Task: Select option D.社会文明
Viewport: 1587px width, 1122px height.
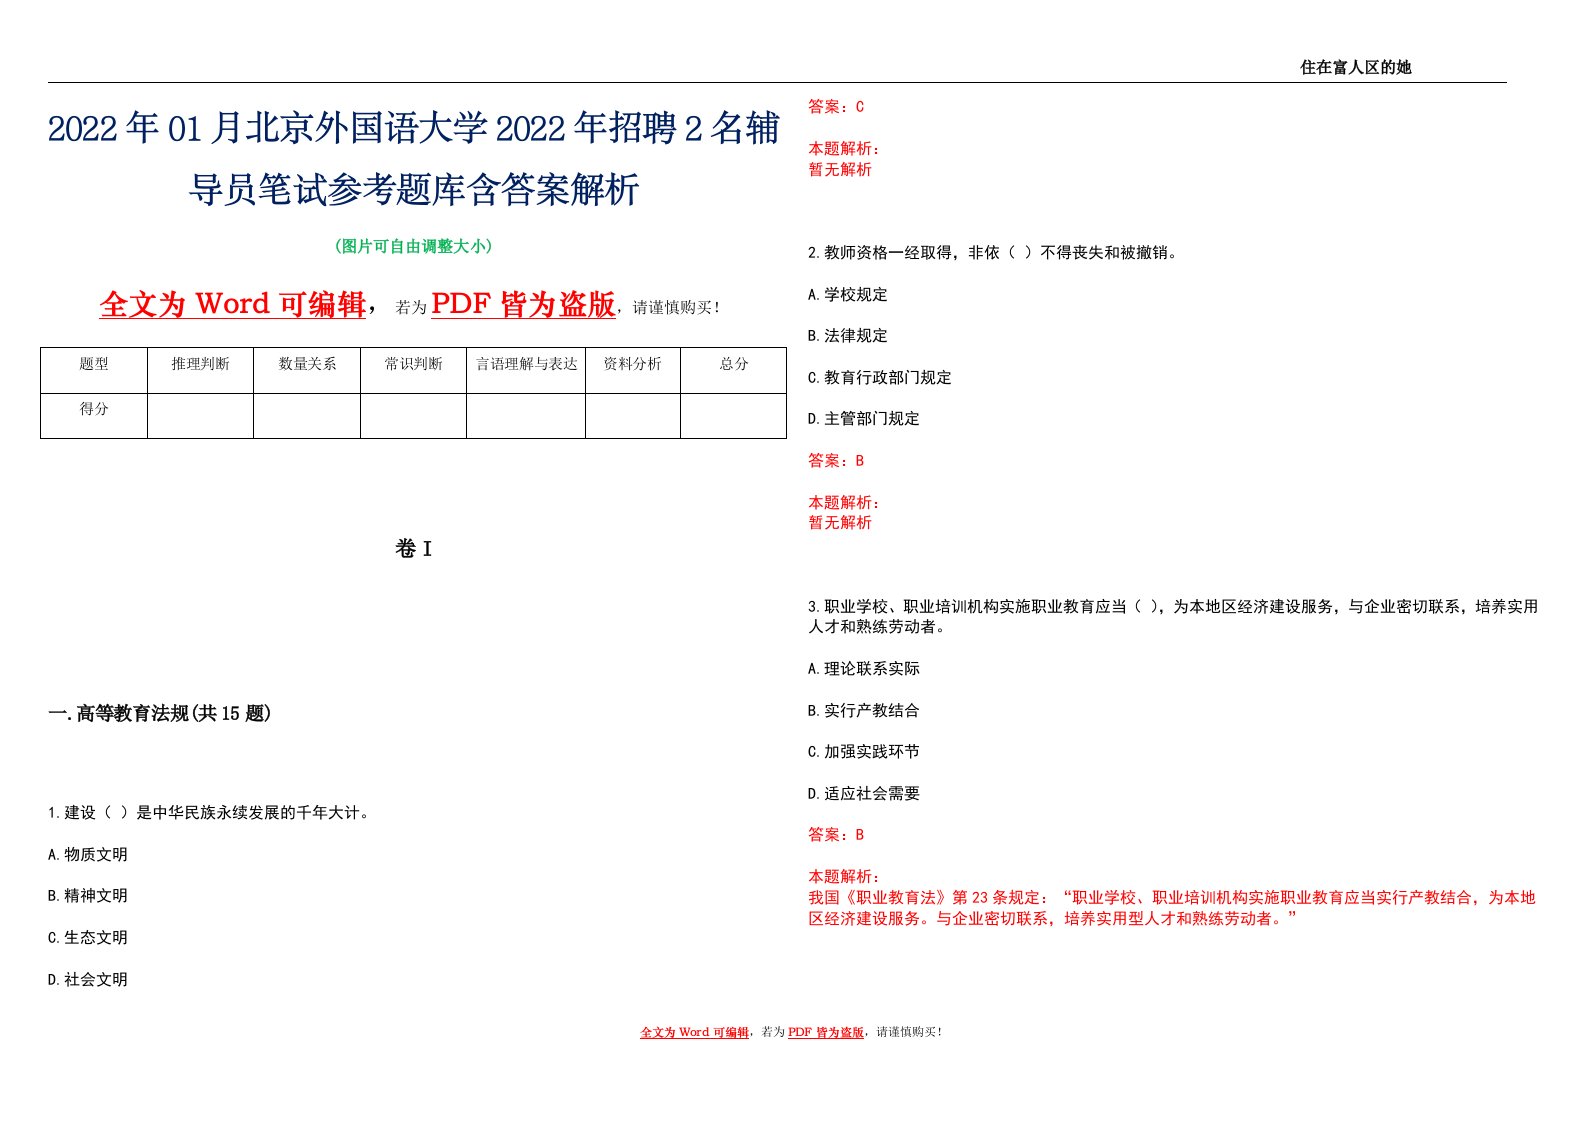Action: 88,980
